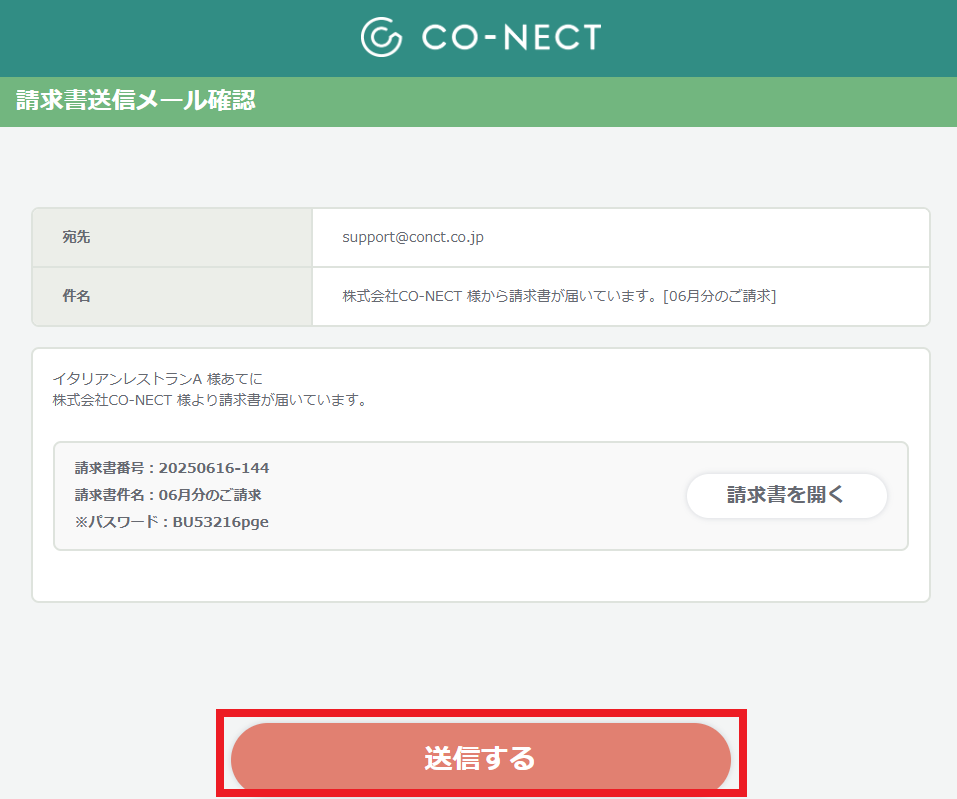Click the 請求書送信メール確認 page heading
The image size is (957, 799).
coord(135,101)
